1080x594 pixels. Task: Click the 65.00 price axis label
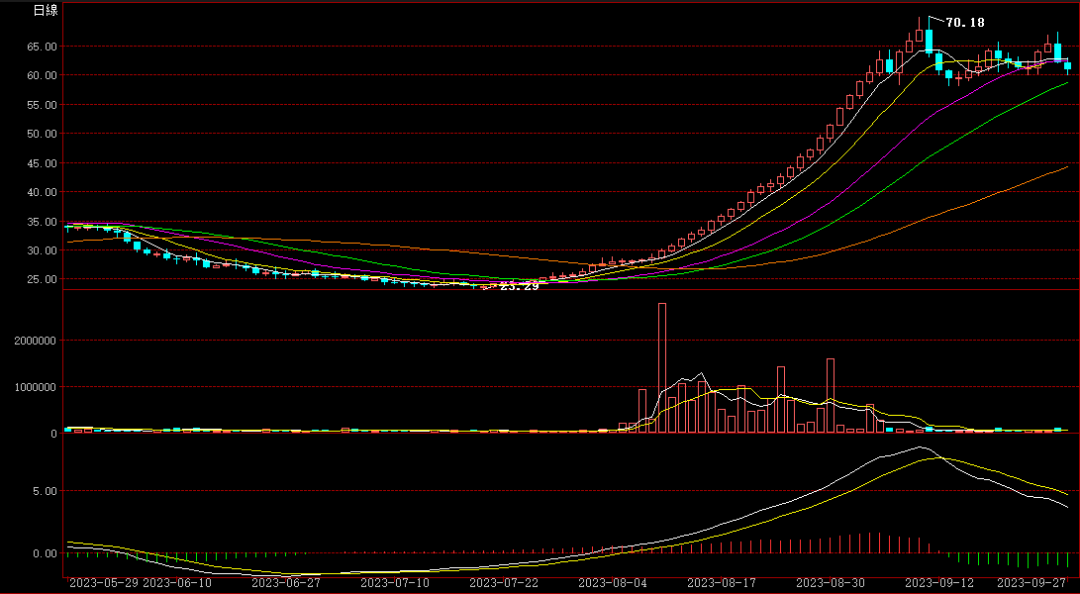(42, 46)
